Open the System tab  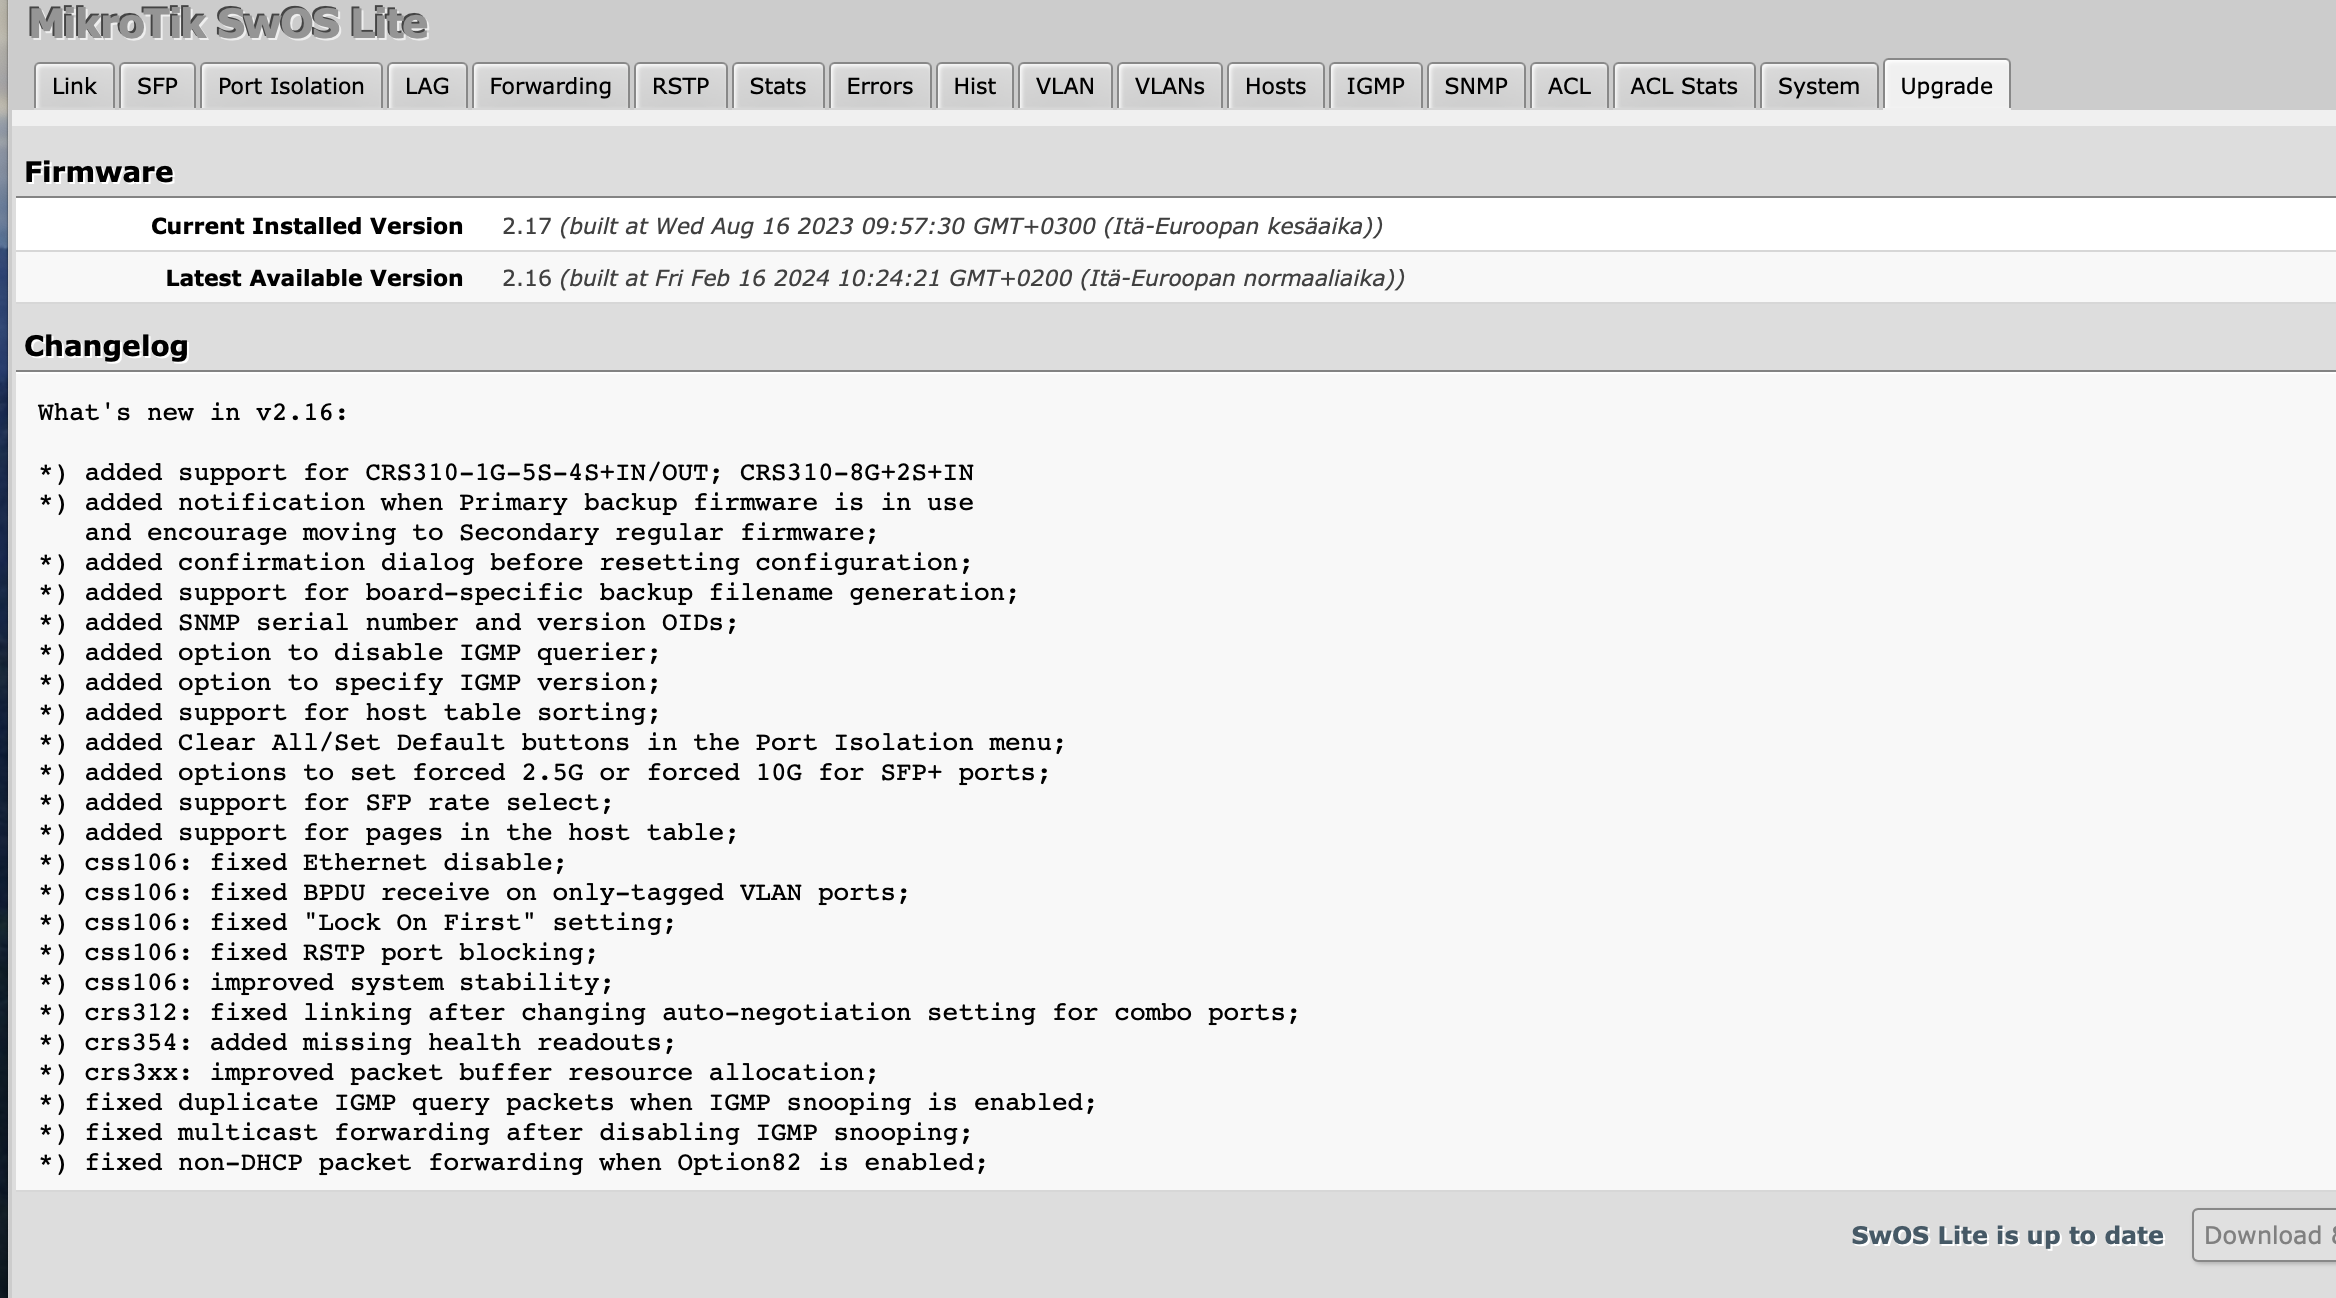point(1818,86)
